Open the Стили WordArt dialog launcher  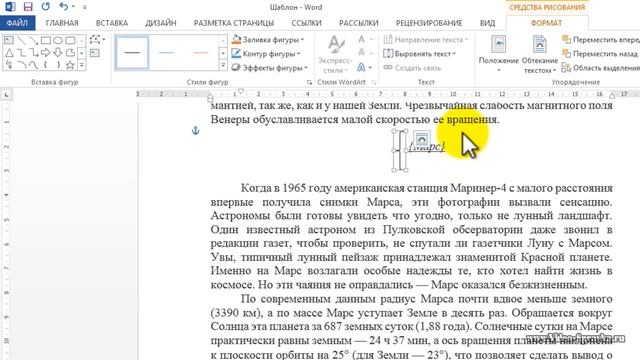pos(373,82)
